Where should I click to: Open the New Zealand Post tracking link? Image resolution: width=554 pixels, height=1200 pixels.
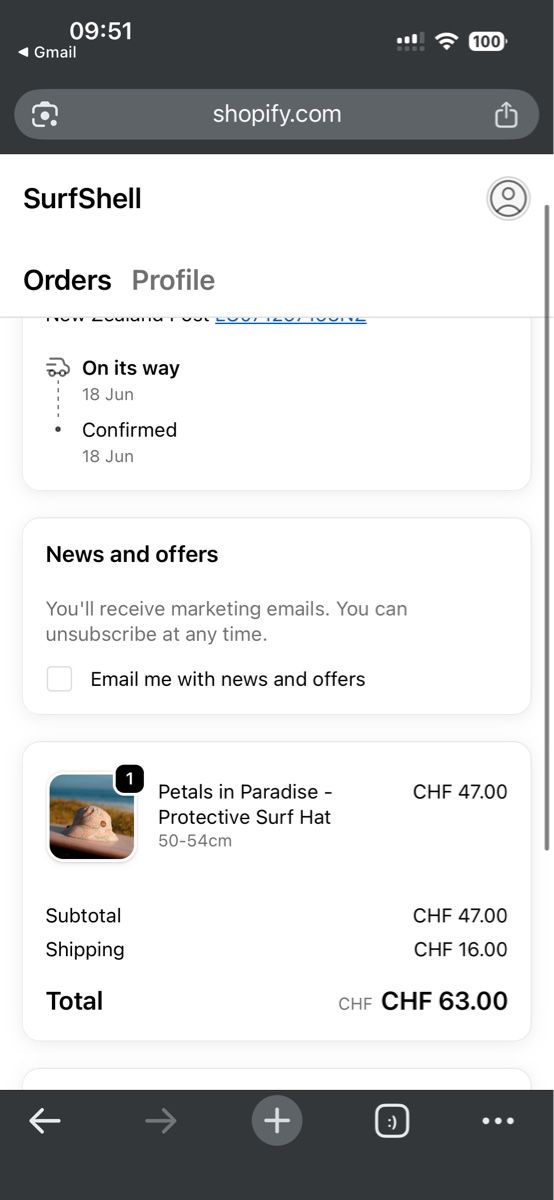tap(290, 316)
